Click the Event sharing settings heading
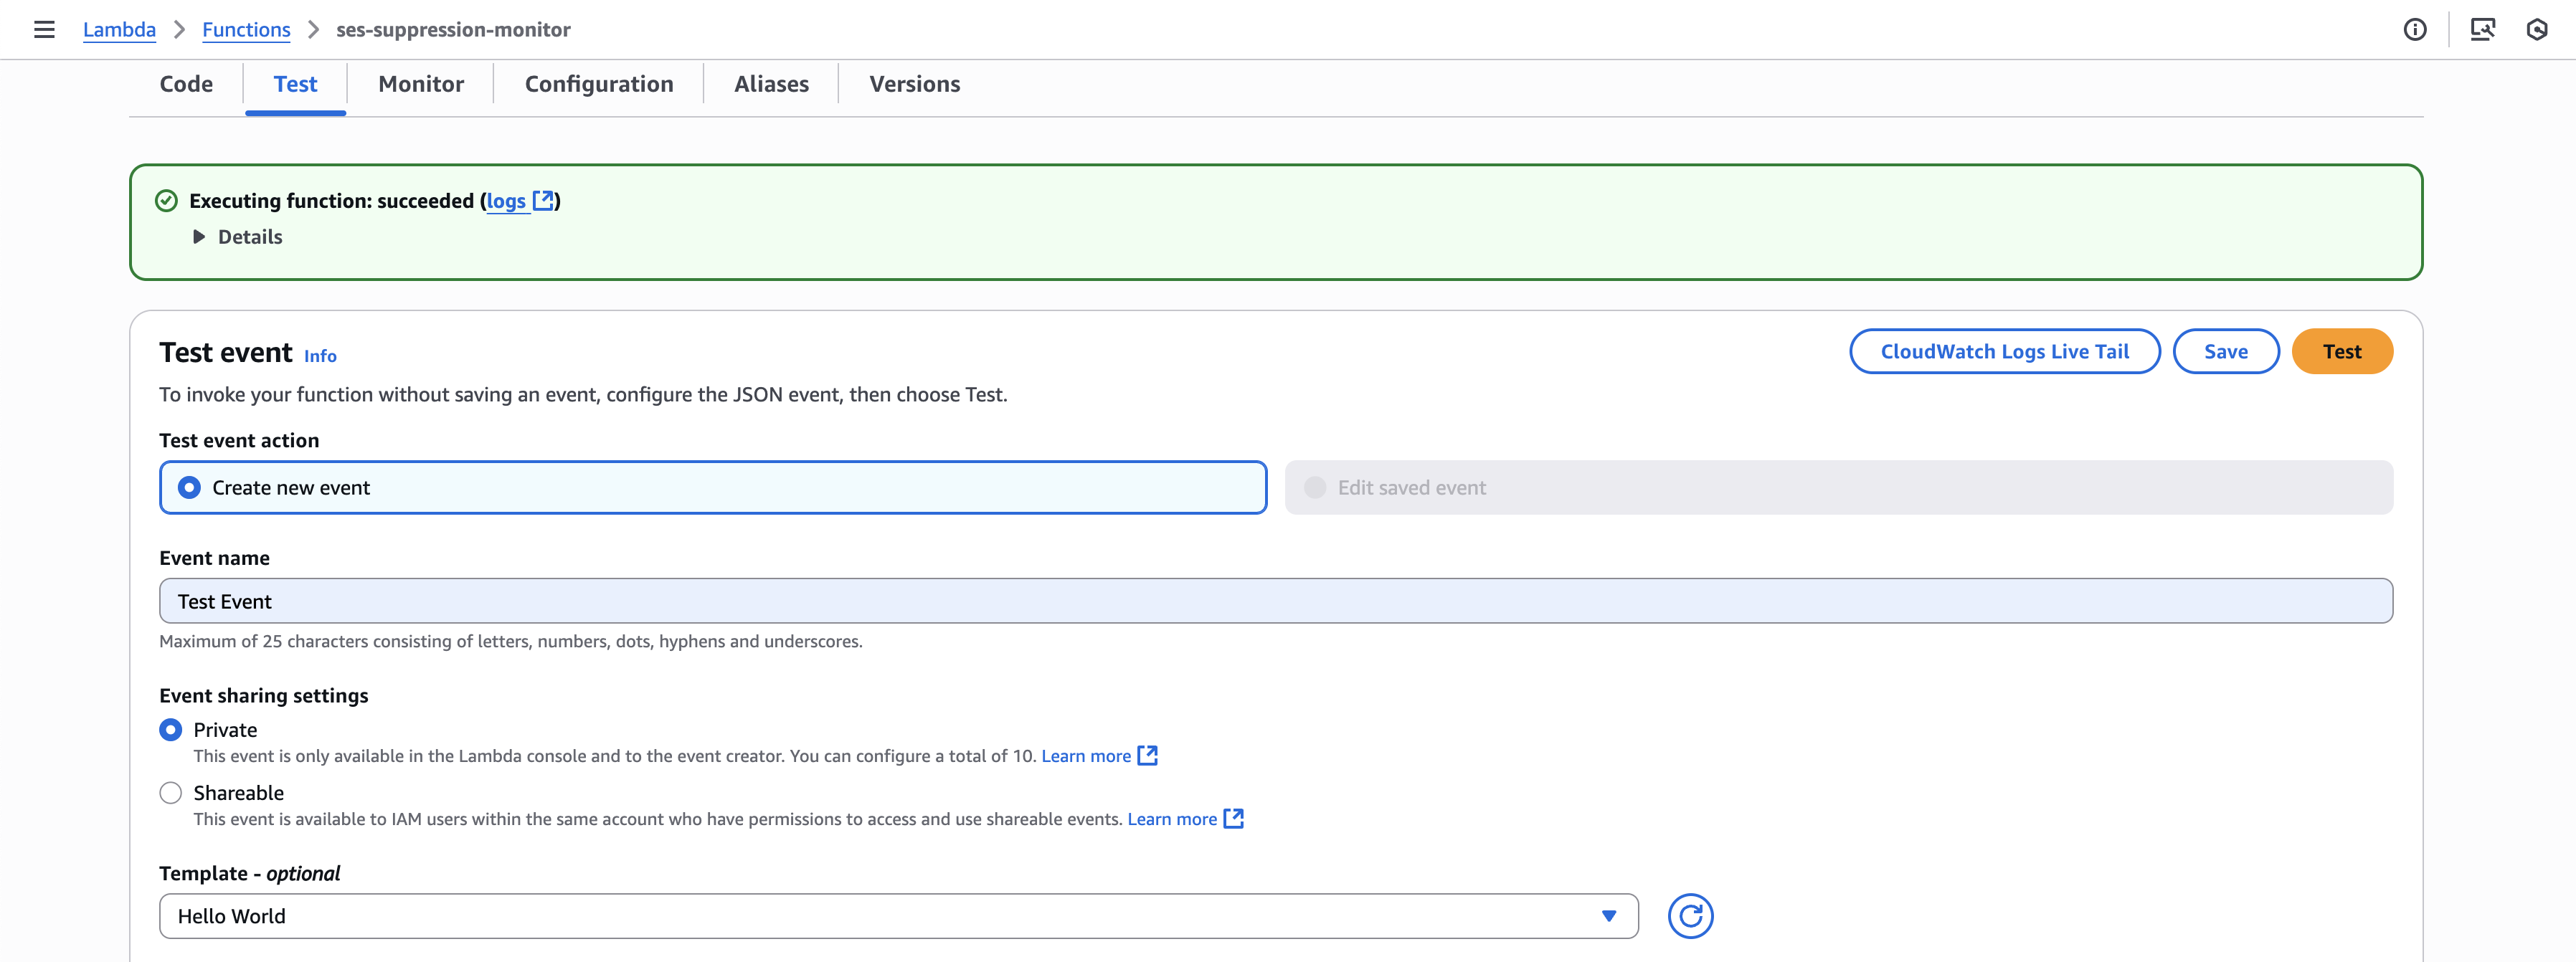This screenshot has height=962, width=2576. pos(264,695)
